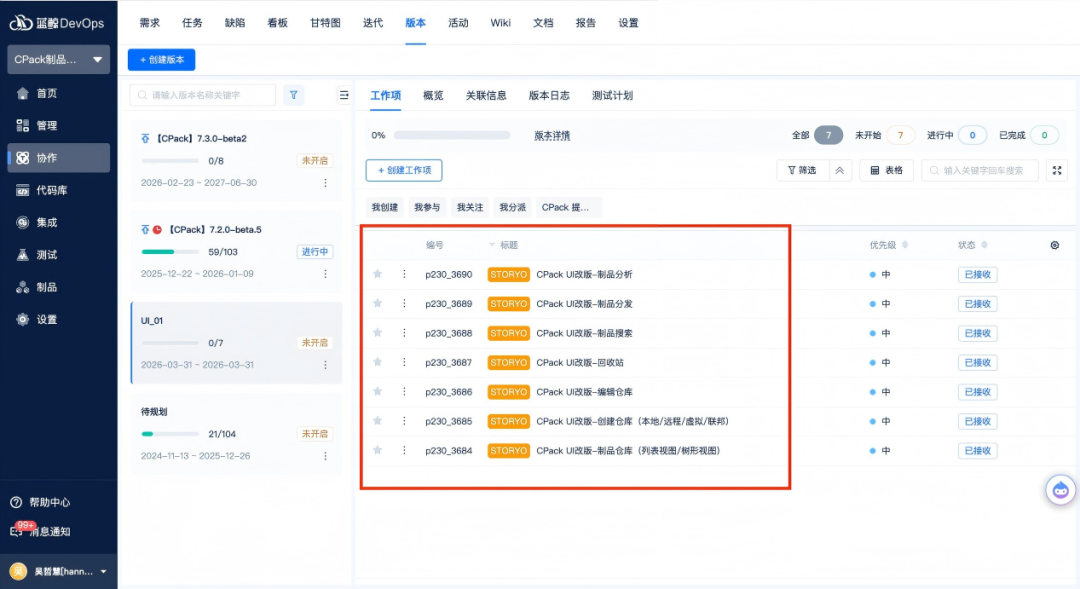1080x589 pixels.
Task: Go to the 甘特图 top menu
Action: [x=325, y=23]
